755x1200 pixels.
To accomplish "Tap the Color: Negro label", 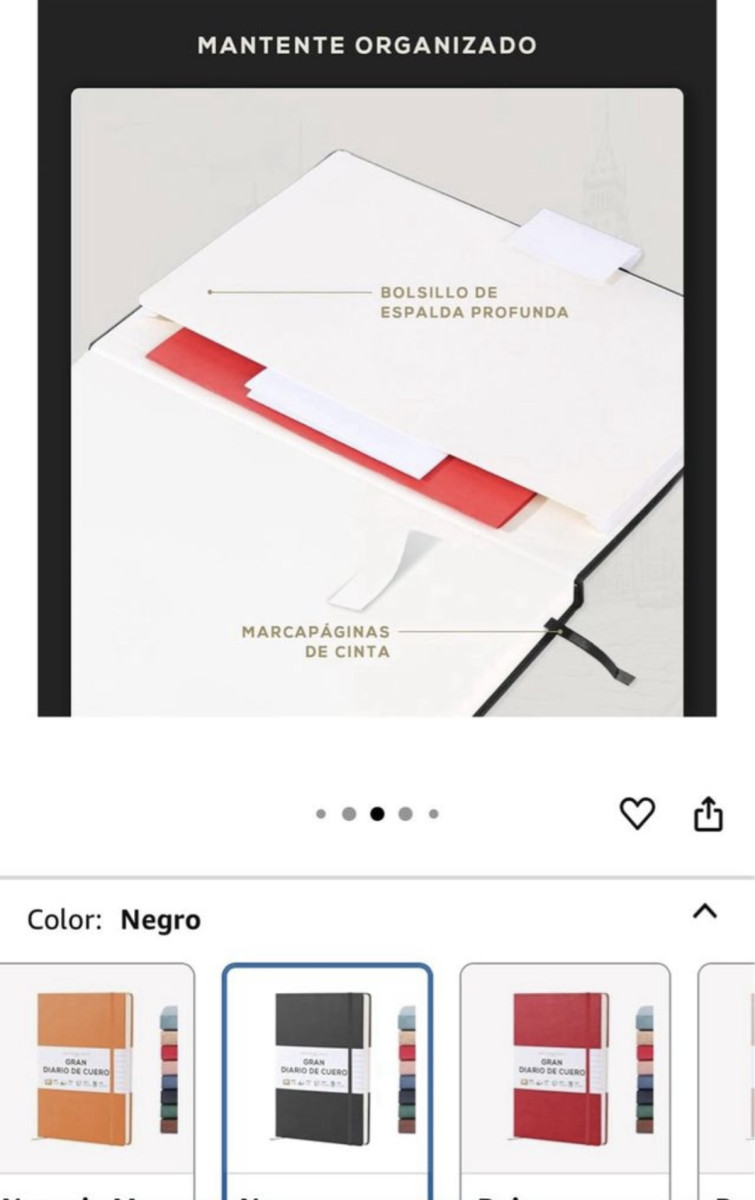I will coord(114,920).
